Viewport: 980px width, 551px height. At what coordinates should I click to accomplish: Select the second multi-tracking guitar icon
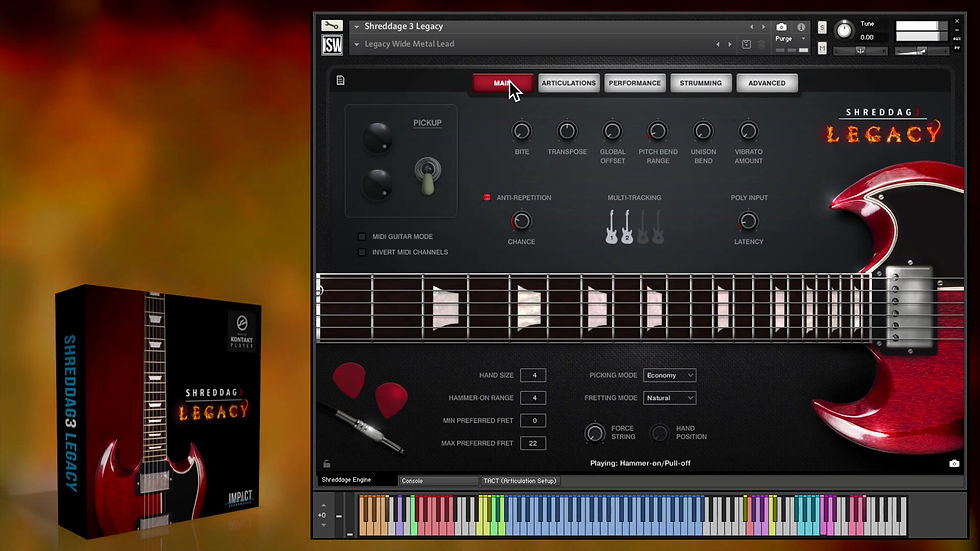tap(626, 227)
